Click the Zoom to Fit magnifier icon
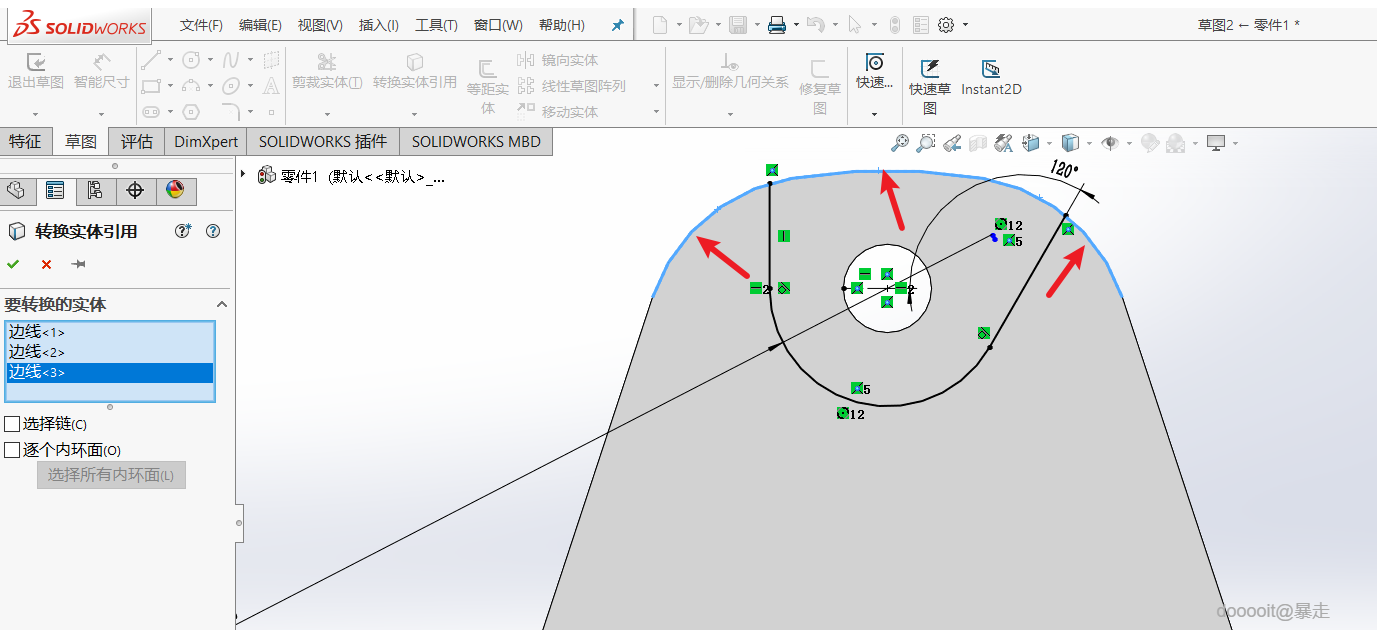The width and height of the screenshot is (1377, 630). [900, 143]
